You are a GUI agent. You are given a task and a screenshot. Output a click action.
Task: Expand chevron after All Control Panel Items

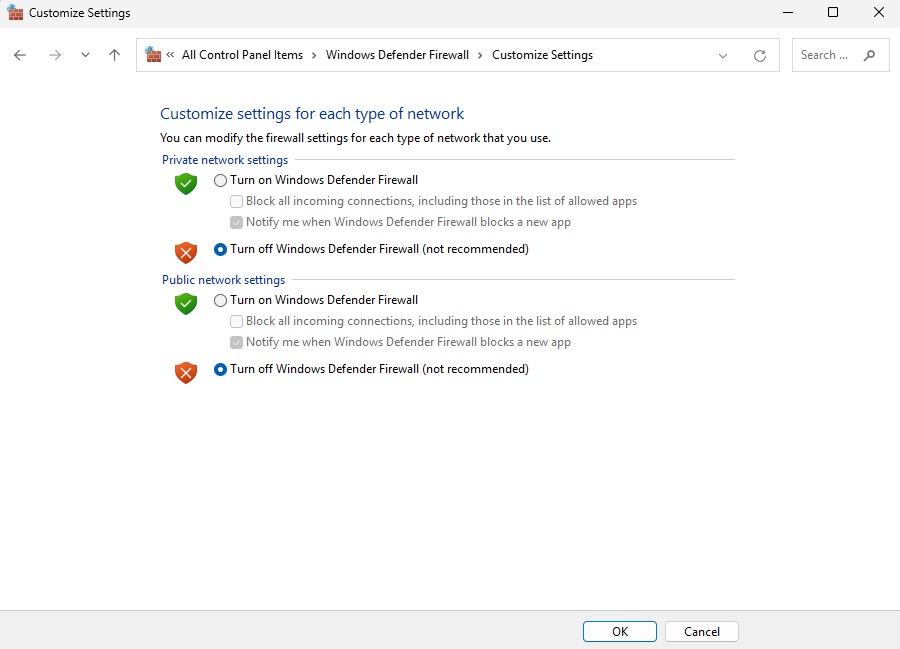[x=314, y=55]
